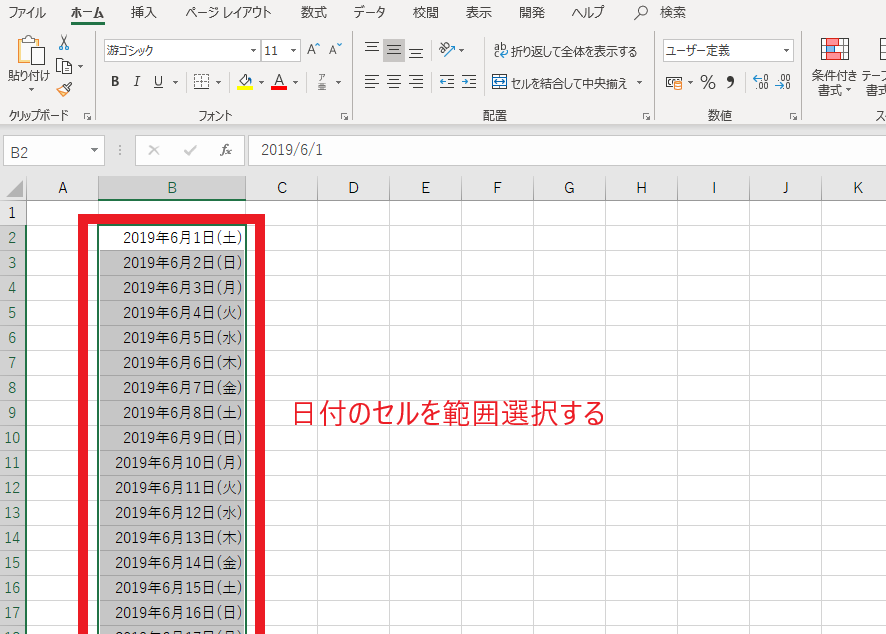Decrease decimal places

pyautogui.click(x=783, y=82)
